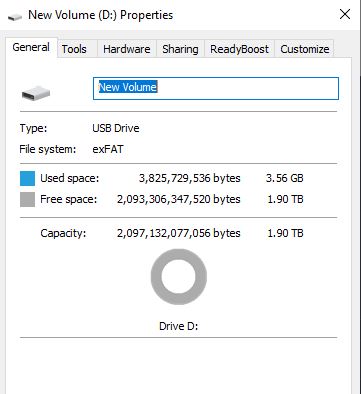
Task: Close the Properties dialog with X
Action: [345, 14]
